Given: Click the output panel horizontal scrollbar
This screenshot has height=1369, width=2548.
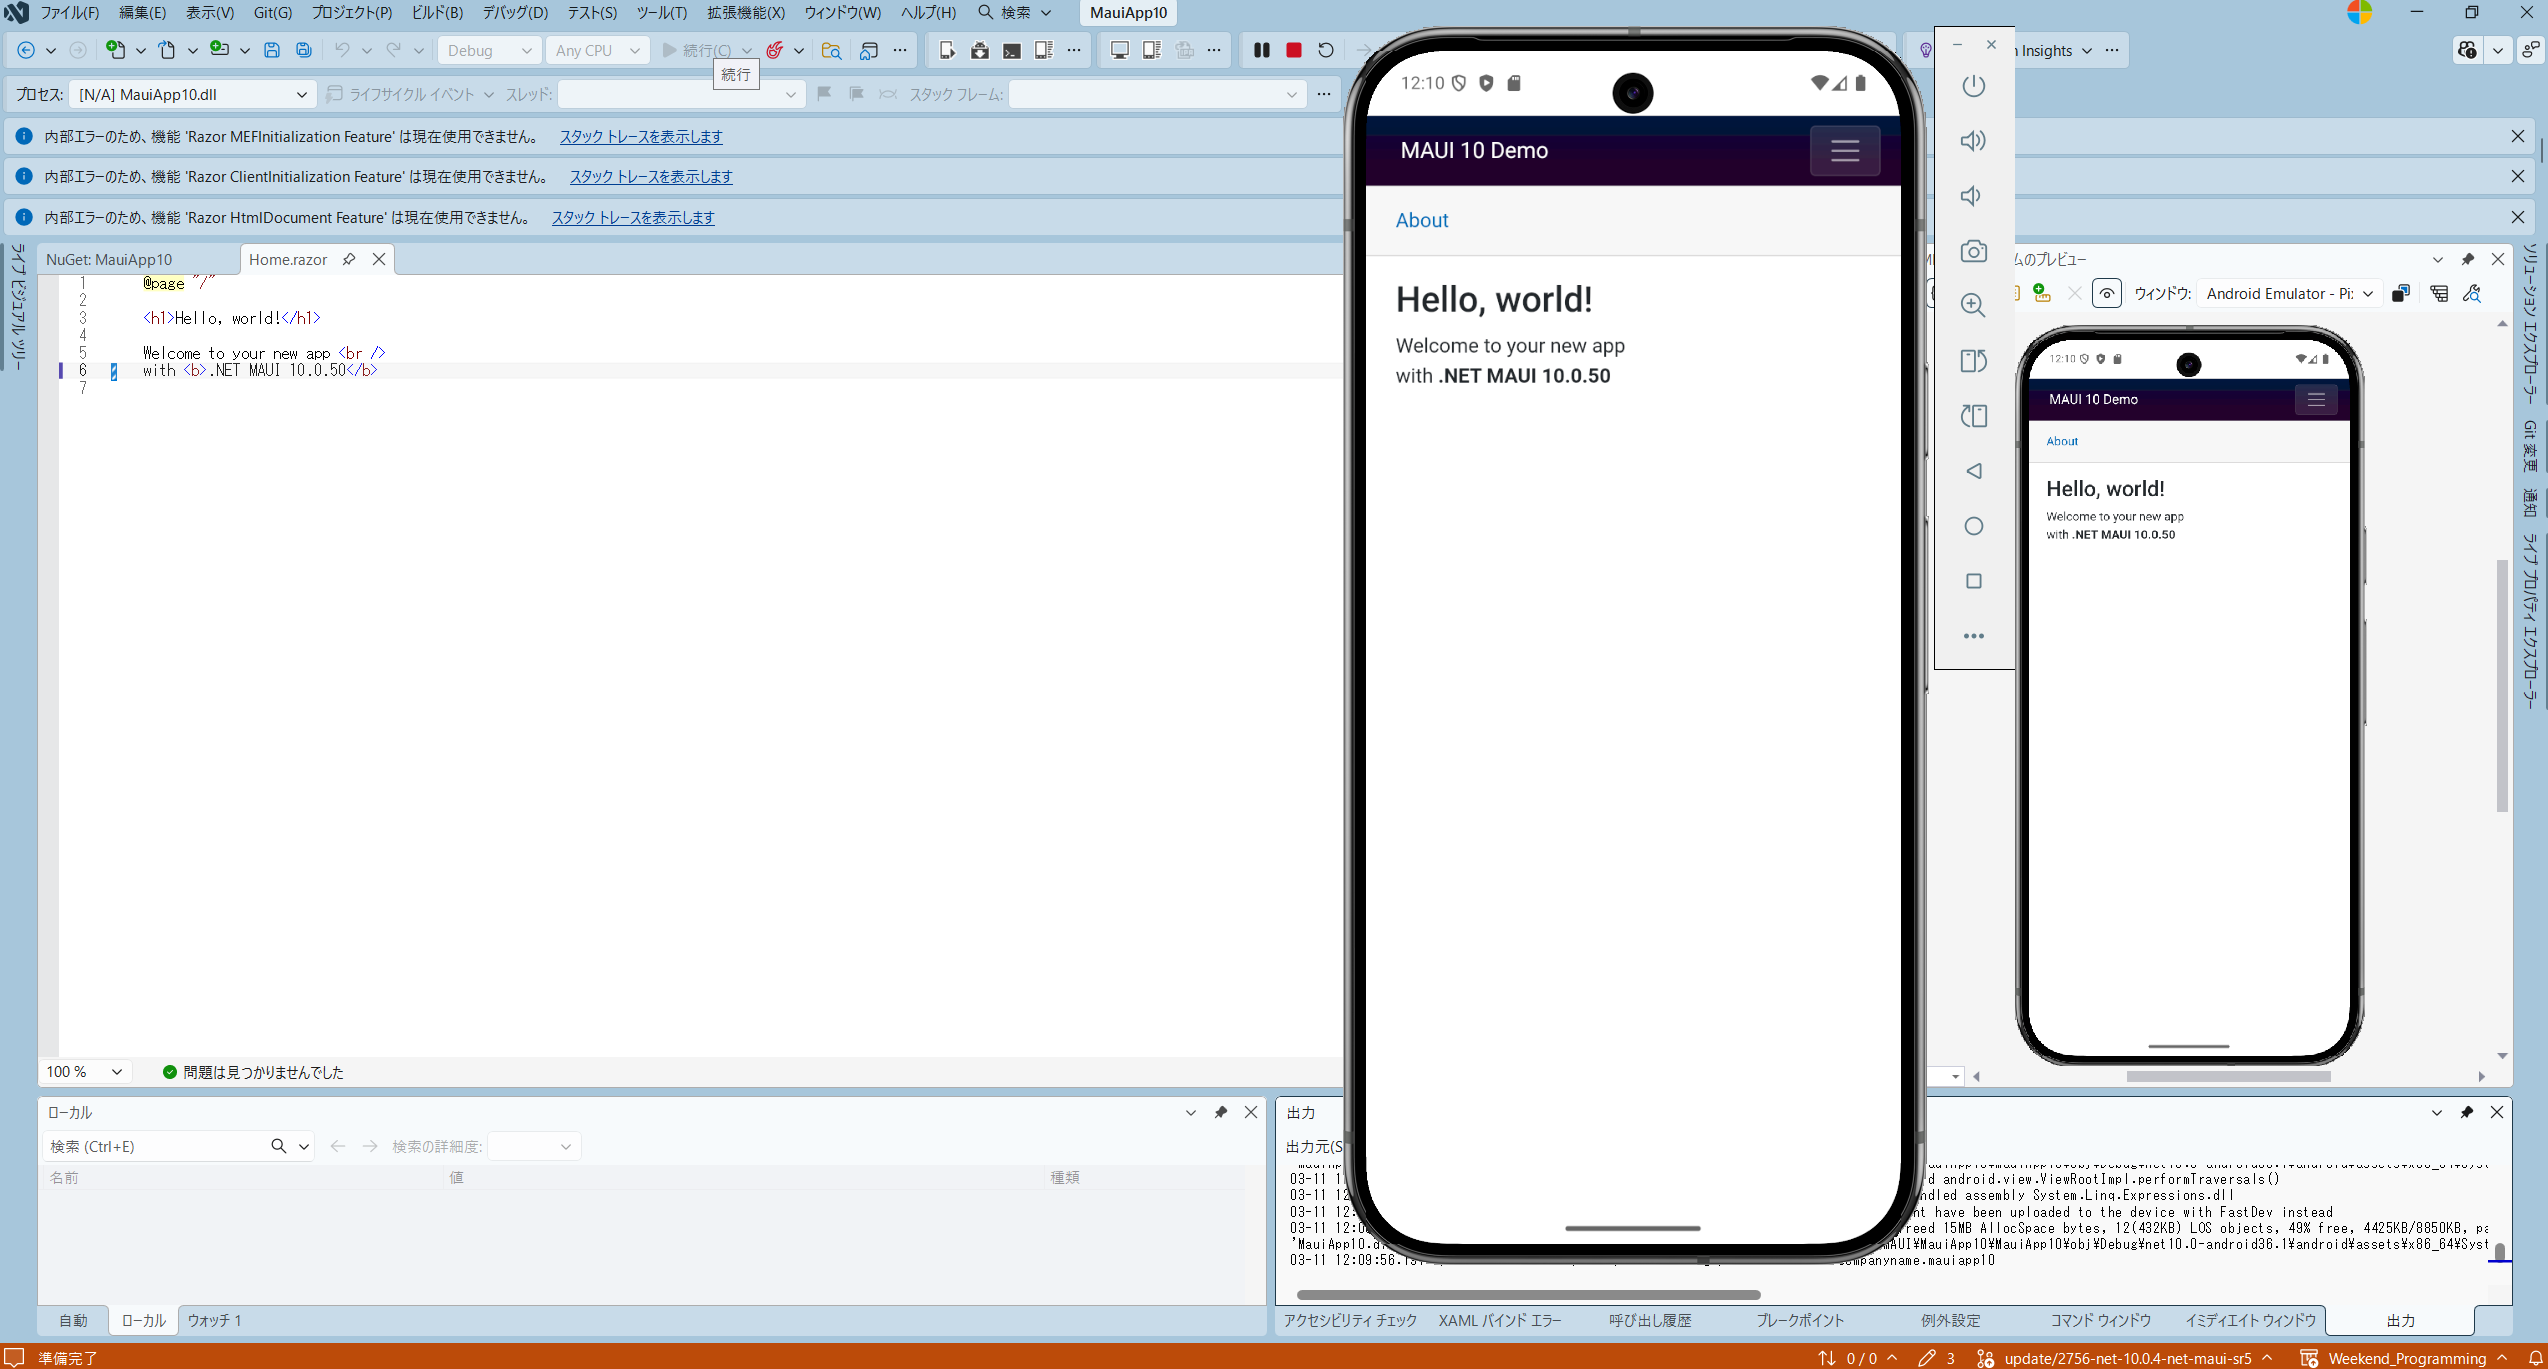Looking at the screenshot, I should [x=1529, y=1294].
